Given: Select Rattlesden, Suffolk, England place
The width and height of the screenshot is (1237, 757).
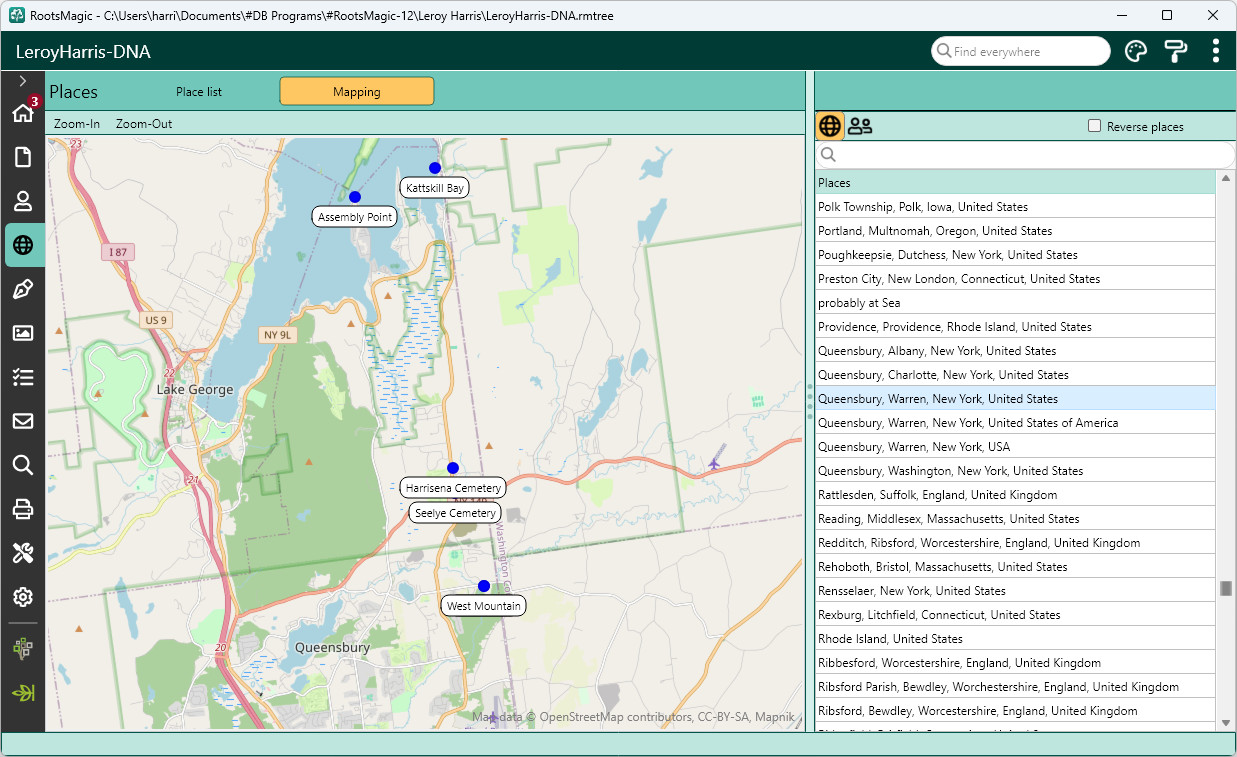Looking at the screenshot, I should click(1015, 495).
